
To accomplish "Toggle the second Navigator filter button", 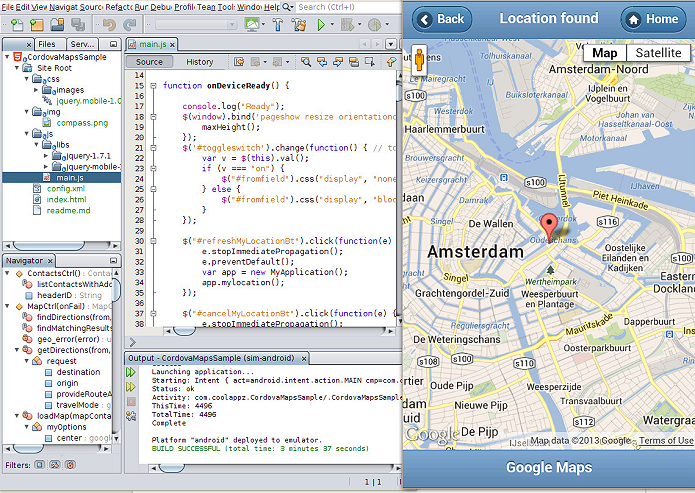I will (x=55, y=465).
